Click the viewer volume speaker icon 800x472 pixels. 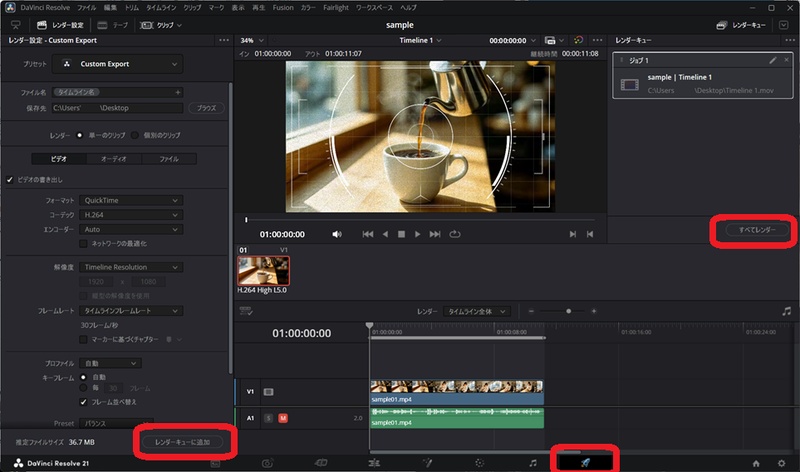point(337,234)
